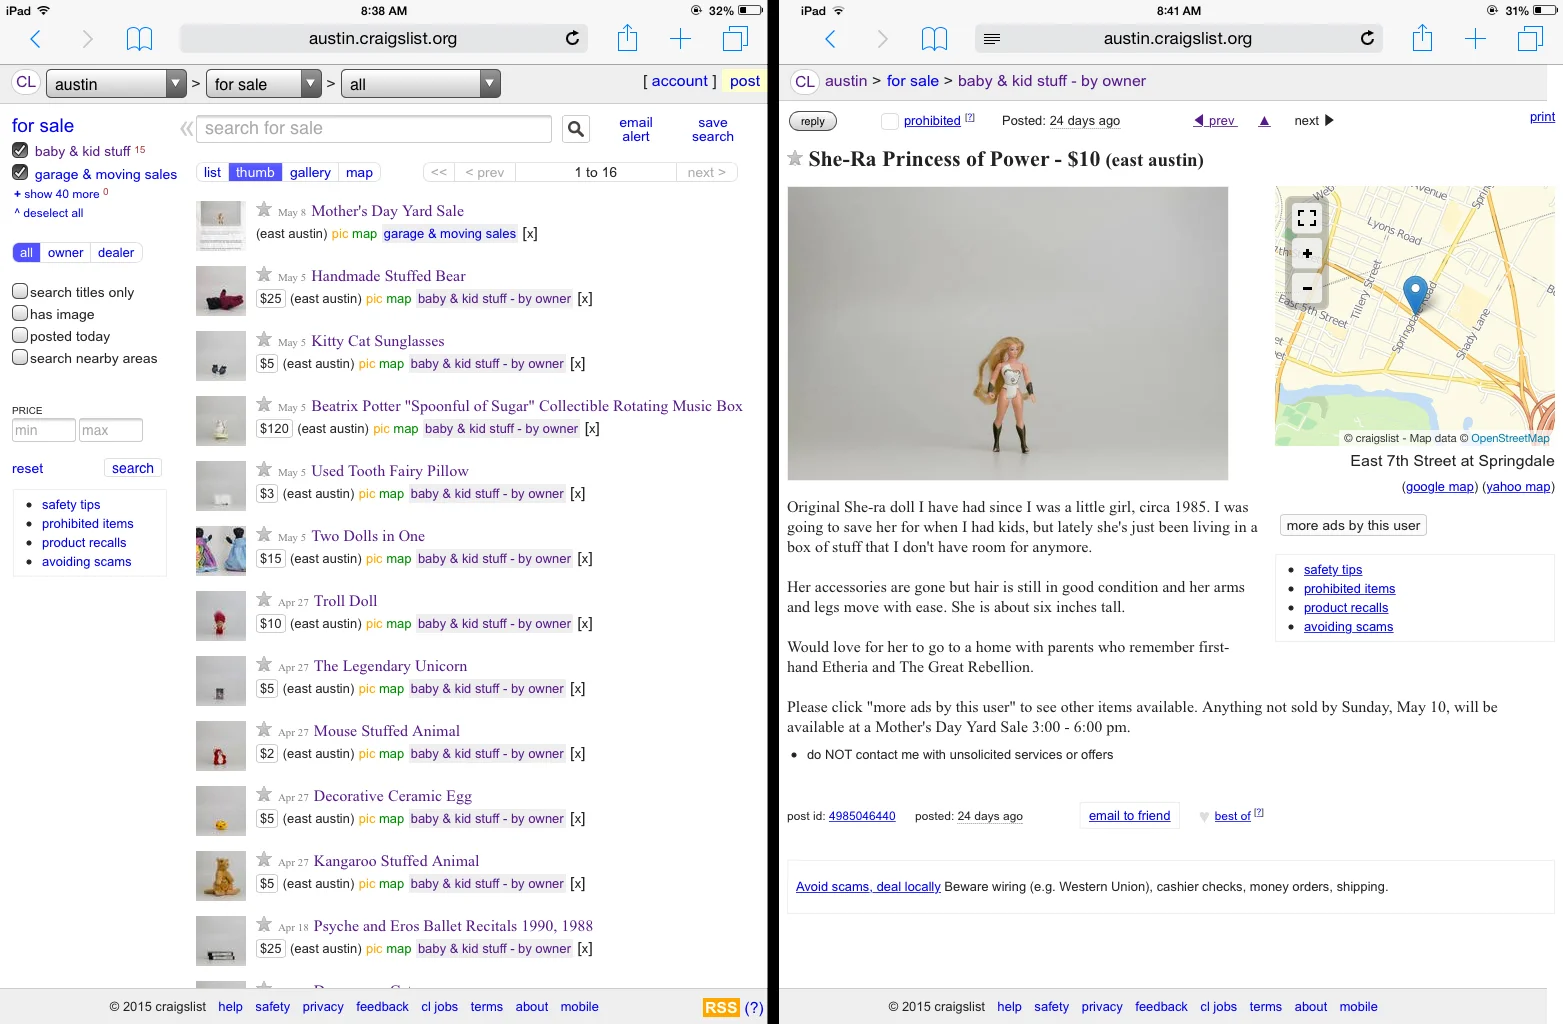Tap back arrow in left Safari window
This screenshot has width=1563, height=1024.
pos(36,39)
